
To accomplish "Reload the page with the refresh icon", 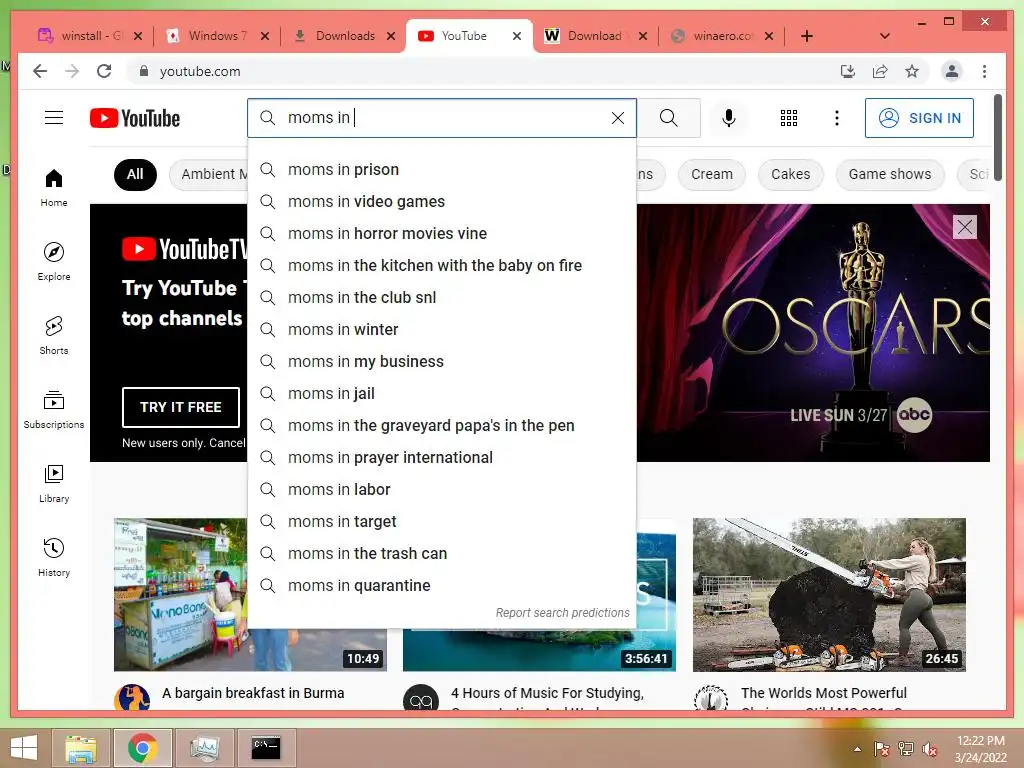I will point(104,71).
